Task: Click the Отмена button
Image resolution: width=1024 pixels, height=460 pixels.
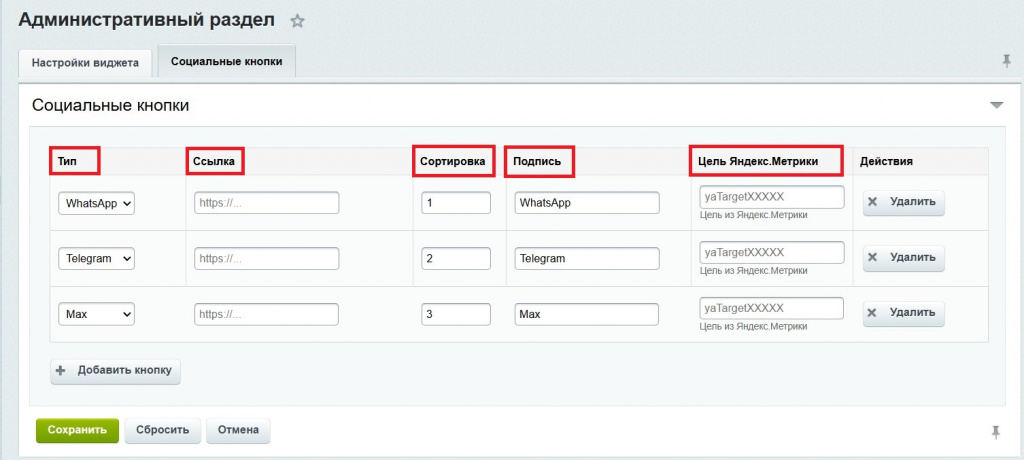Action: click(238, 430)
